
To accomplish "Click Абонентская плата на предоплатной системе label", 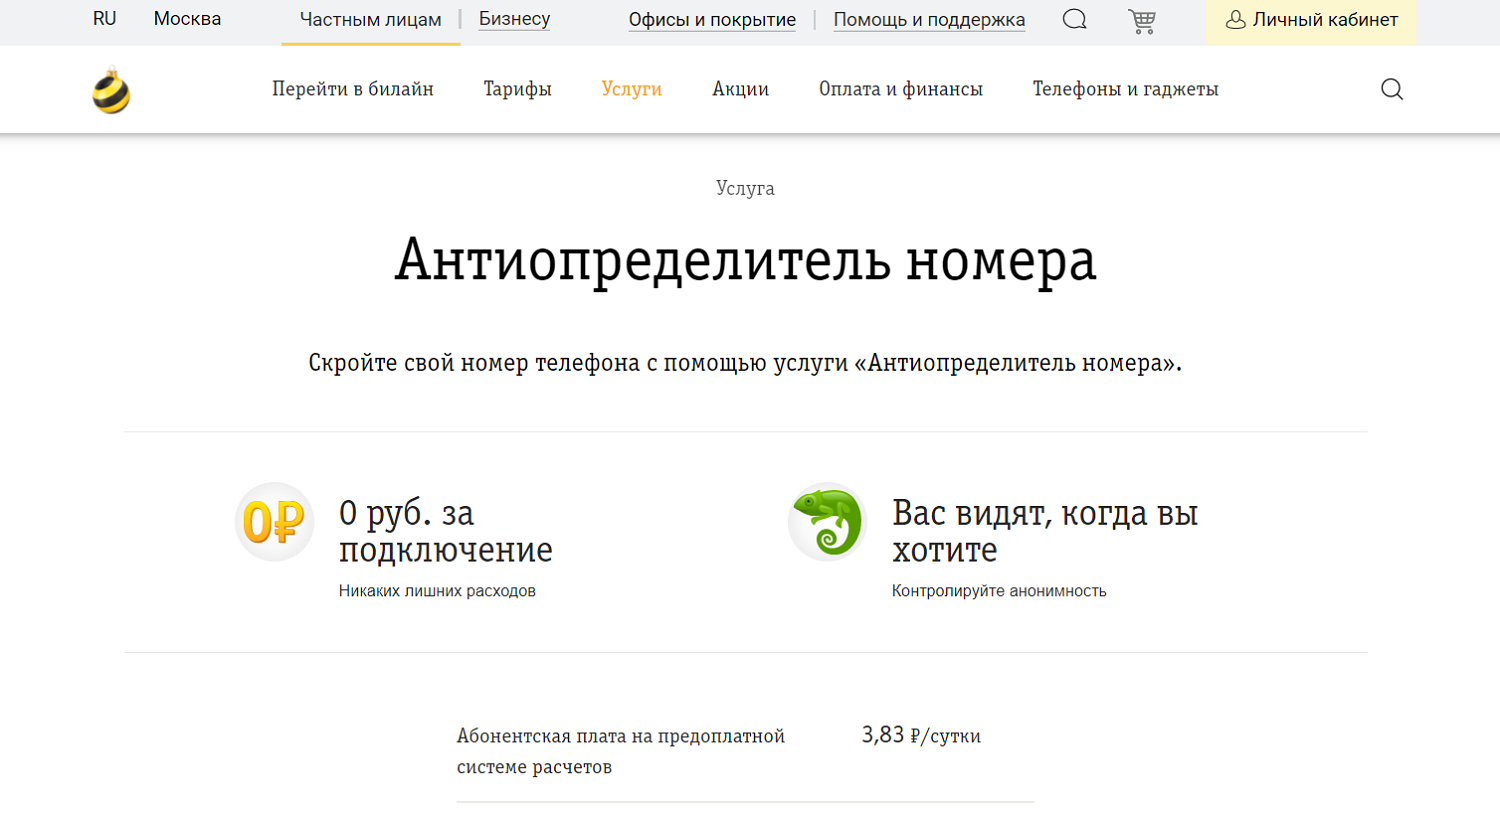I will click(621, 751).
